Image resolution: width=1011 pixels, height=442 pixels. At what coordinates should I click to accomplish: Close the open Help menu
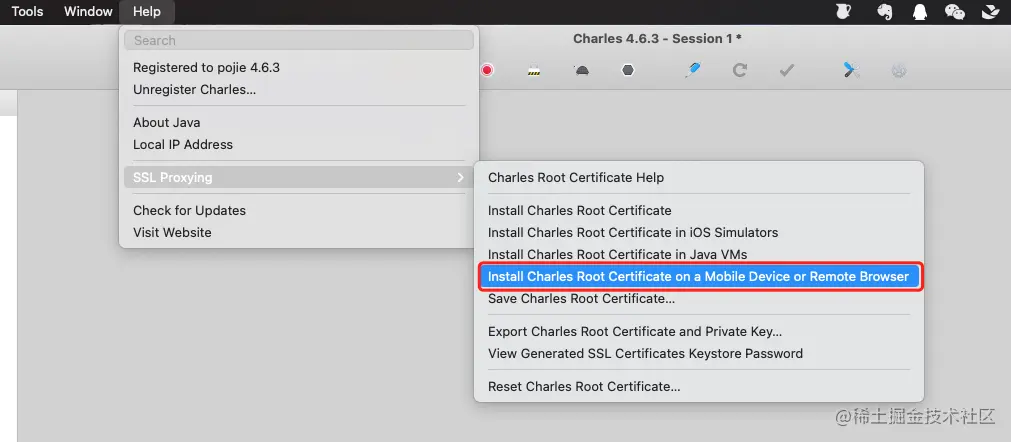click(147, 12)
